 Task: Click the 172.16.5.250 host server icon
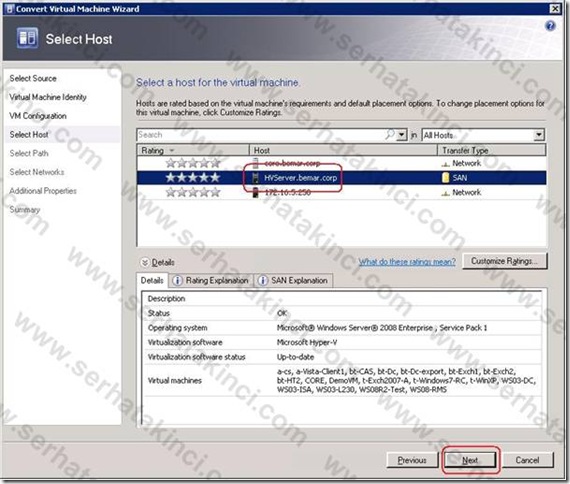(256, 192)
